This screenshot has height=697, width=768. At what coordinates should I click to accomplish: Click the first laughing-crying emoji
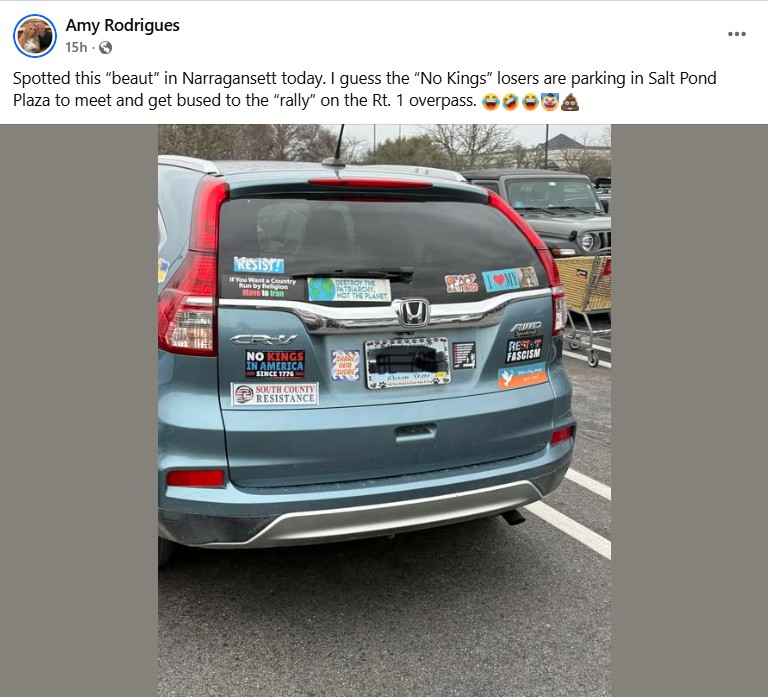(x=490, y=102)
